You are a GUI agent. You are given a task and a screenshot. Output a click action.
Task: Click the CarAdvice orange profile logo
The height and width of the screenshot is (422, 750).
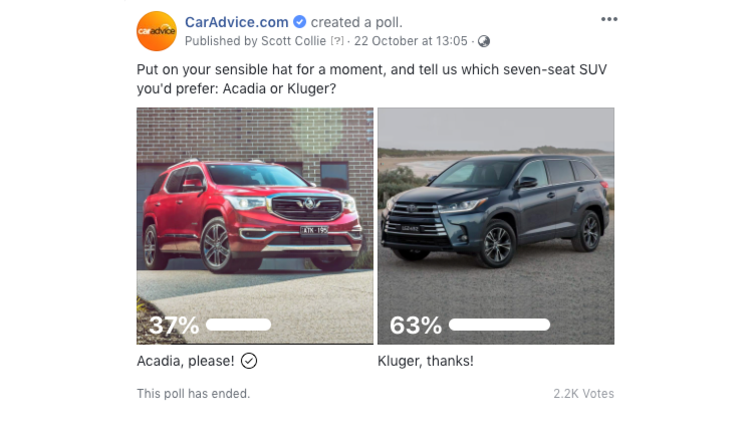[156, 31]
